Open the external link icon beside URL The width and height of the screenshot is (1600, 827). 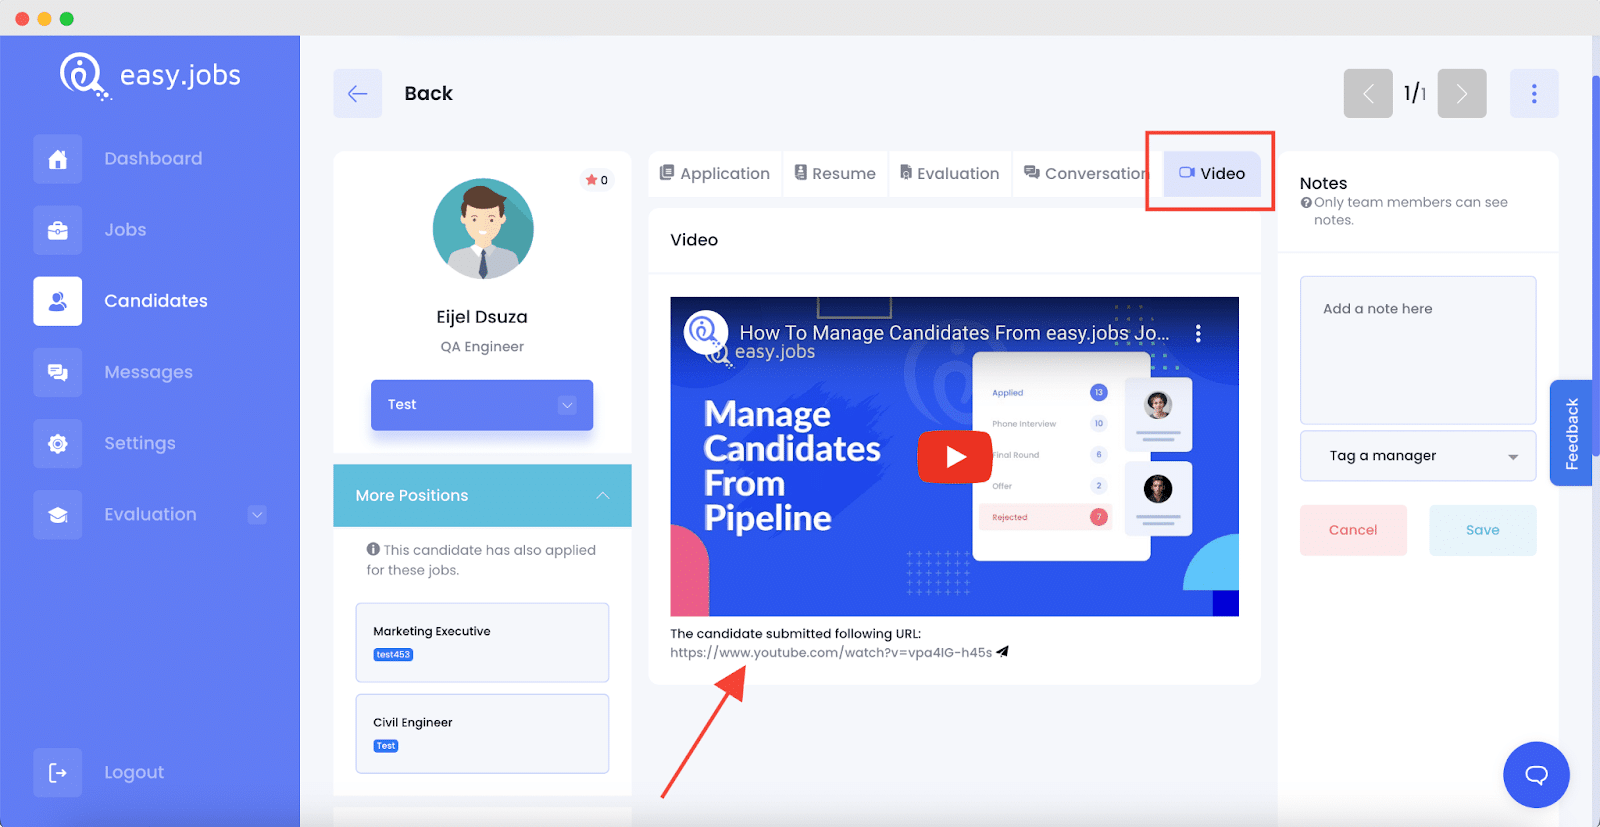(x=1003, y=652)
